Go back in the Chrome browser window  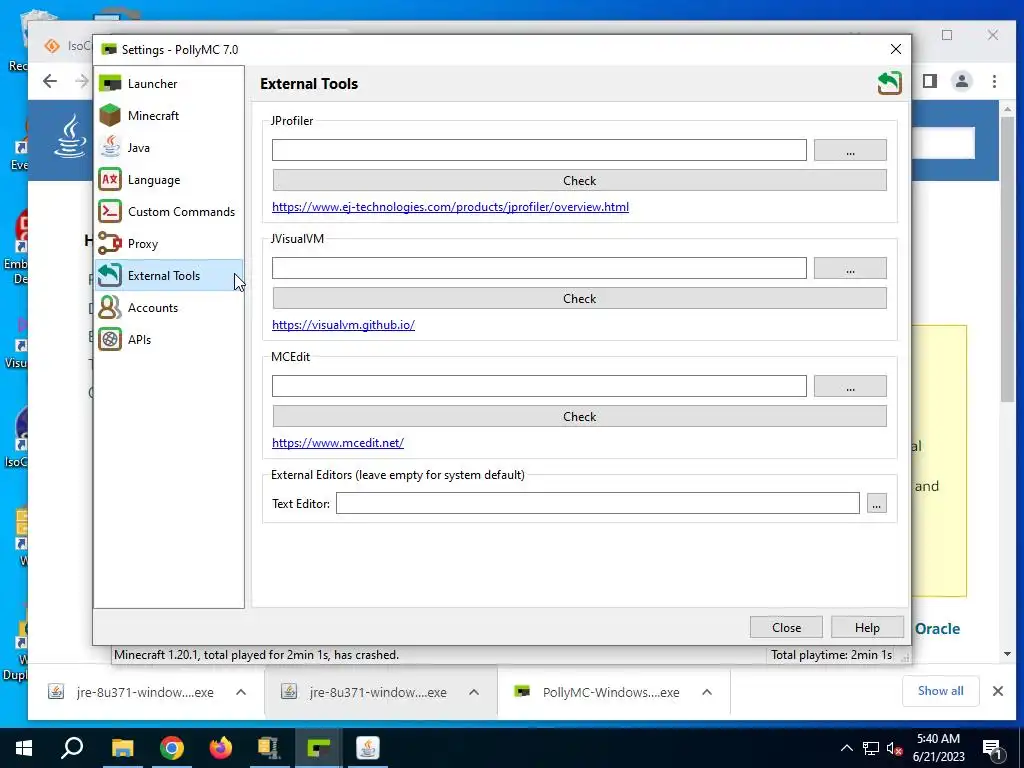coord(50,81)
